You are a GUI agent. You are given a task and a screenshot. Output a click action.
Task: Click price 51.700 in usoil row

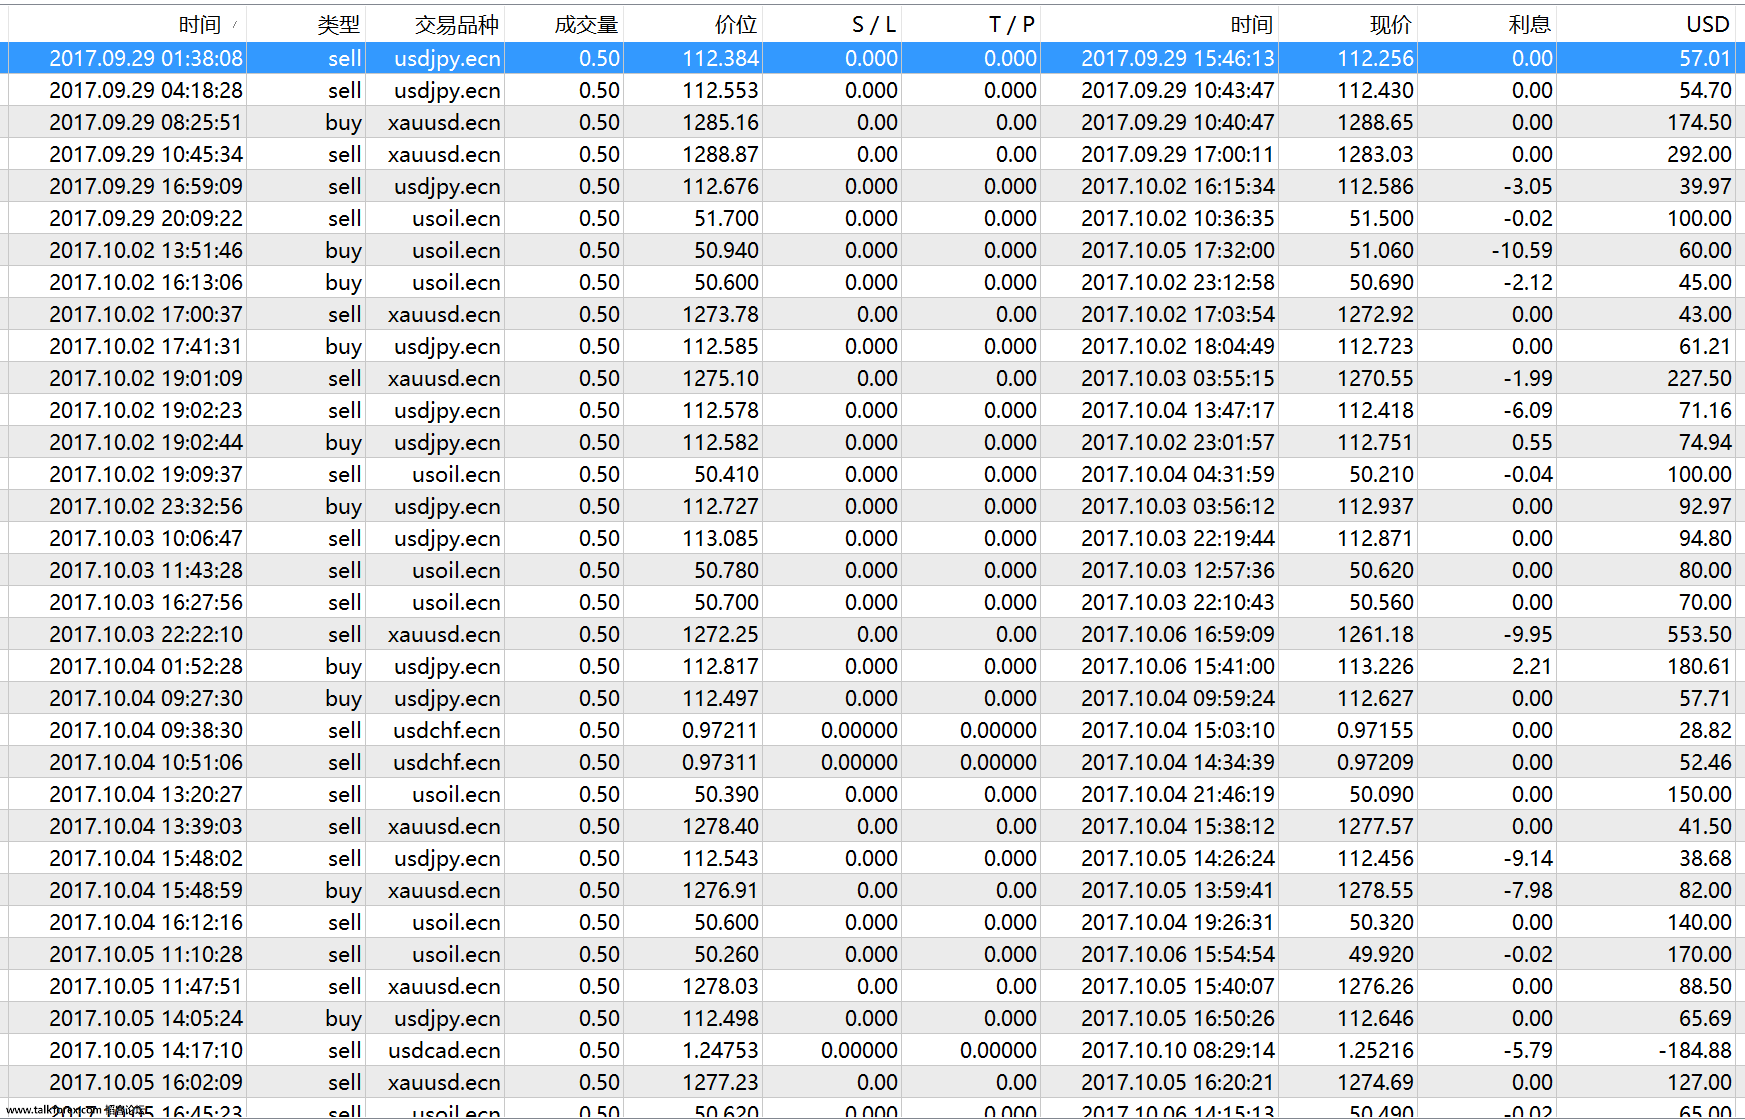[727, 218]
